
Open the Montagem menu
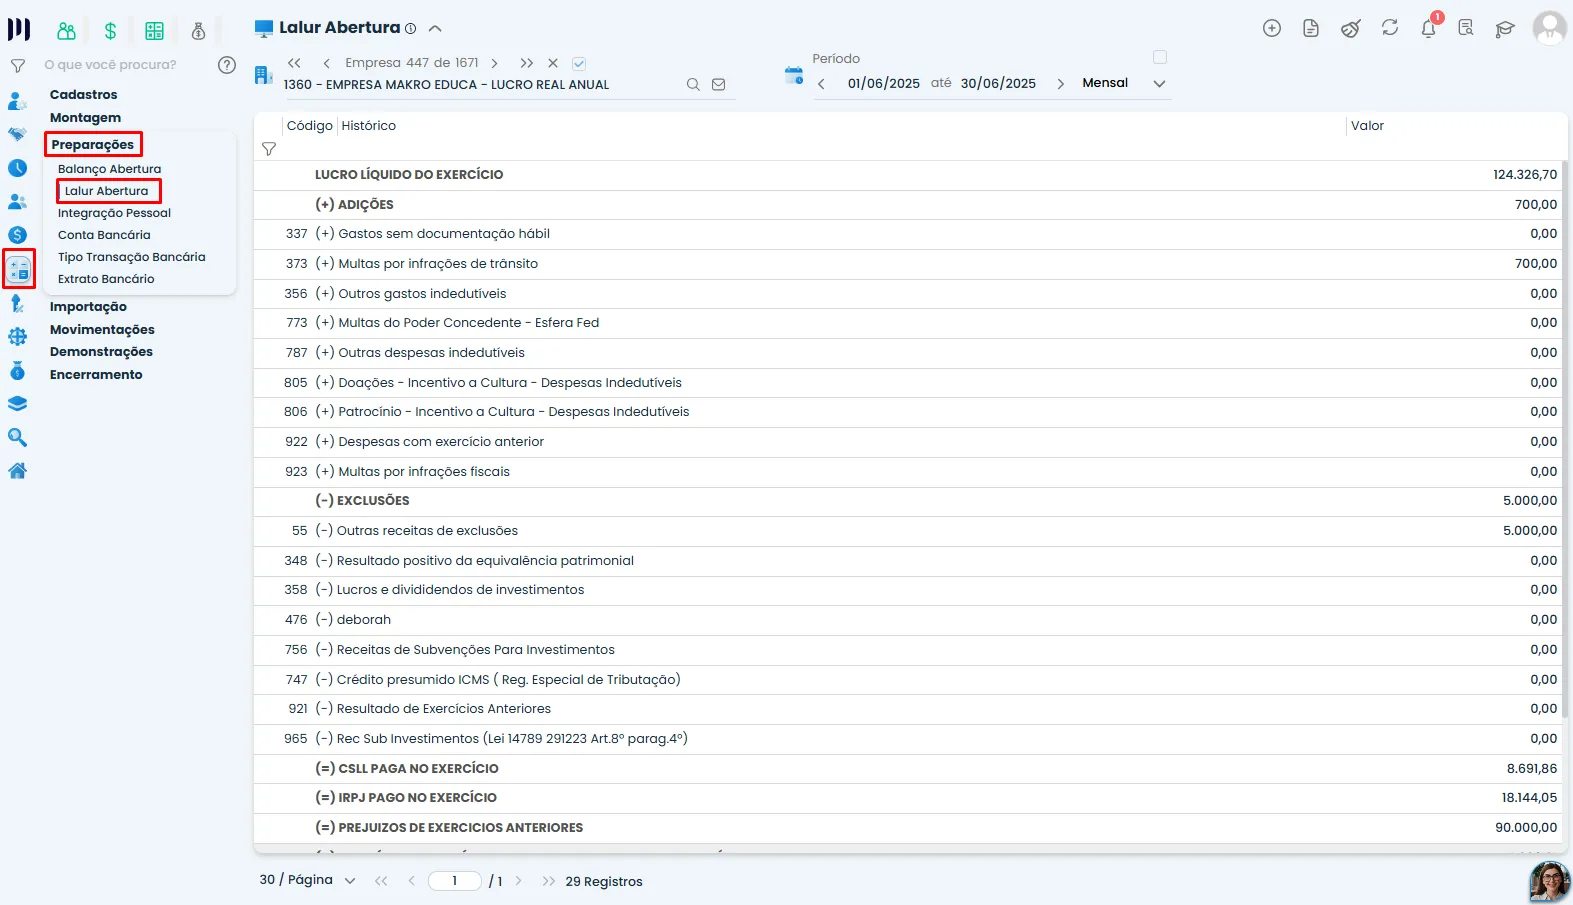86,117
